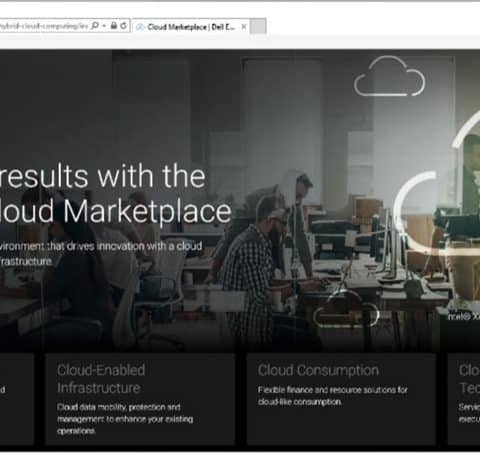Click the search magnifier in the address bar
This screenshot has height=453, width=480.
point(95,26)
